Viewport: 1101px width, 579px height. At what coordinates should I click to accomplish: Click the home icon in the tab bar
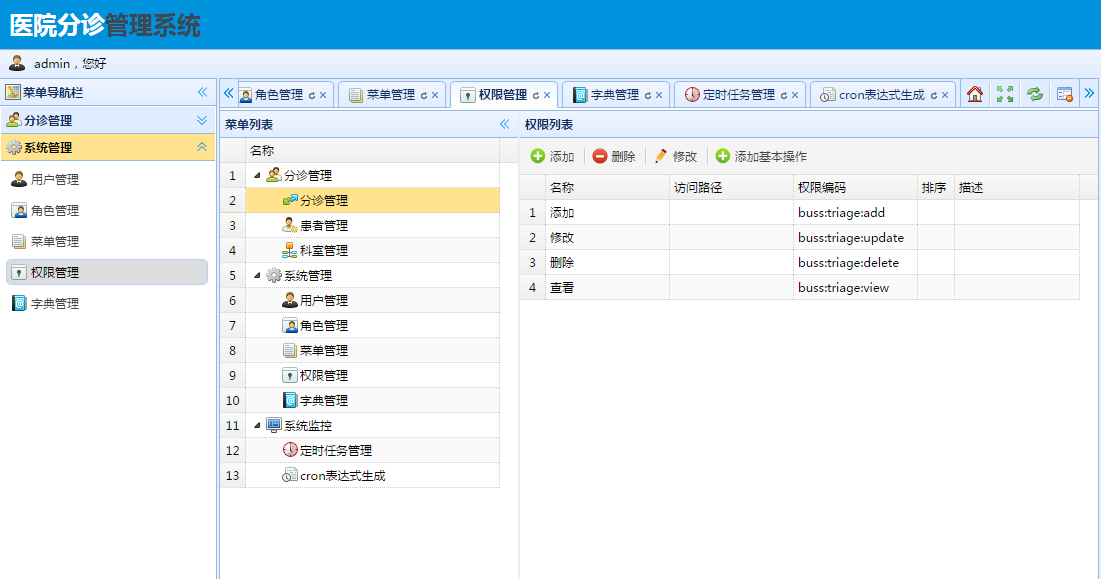[x=975, y=94]
